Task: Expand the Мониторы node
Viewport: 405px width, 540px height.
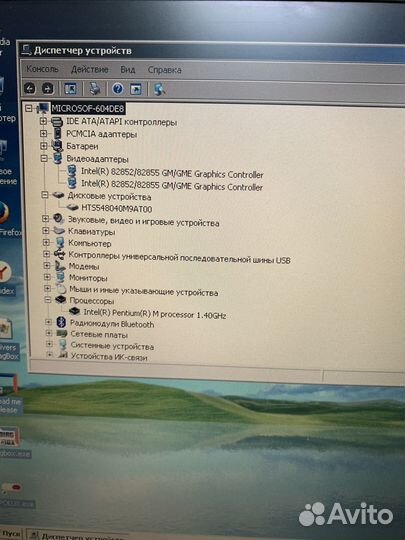Action: (47, 277)
